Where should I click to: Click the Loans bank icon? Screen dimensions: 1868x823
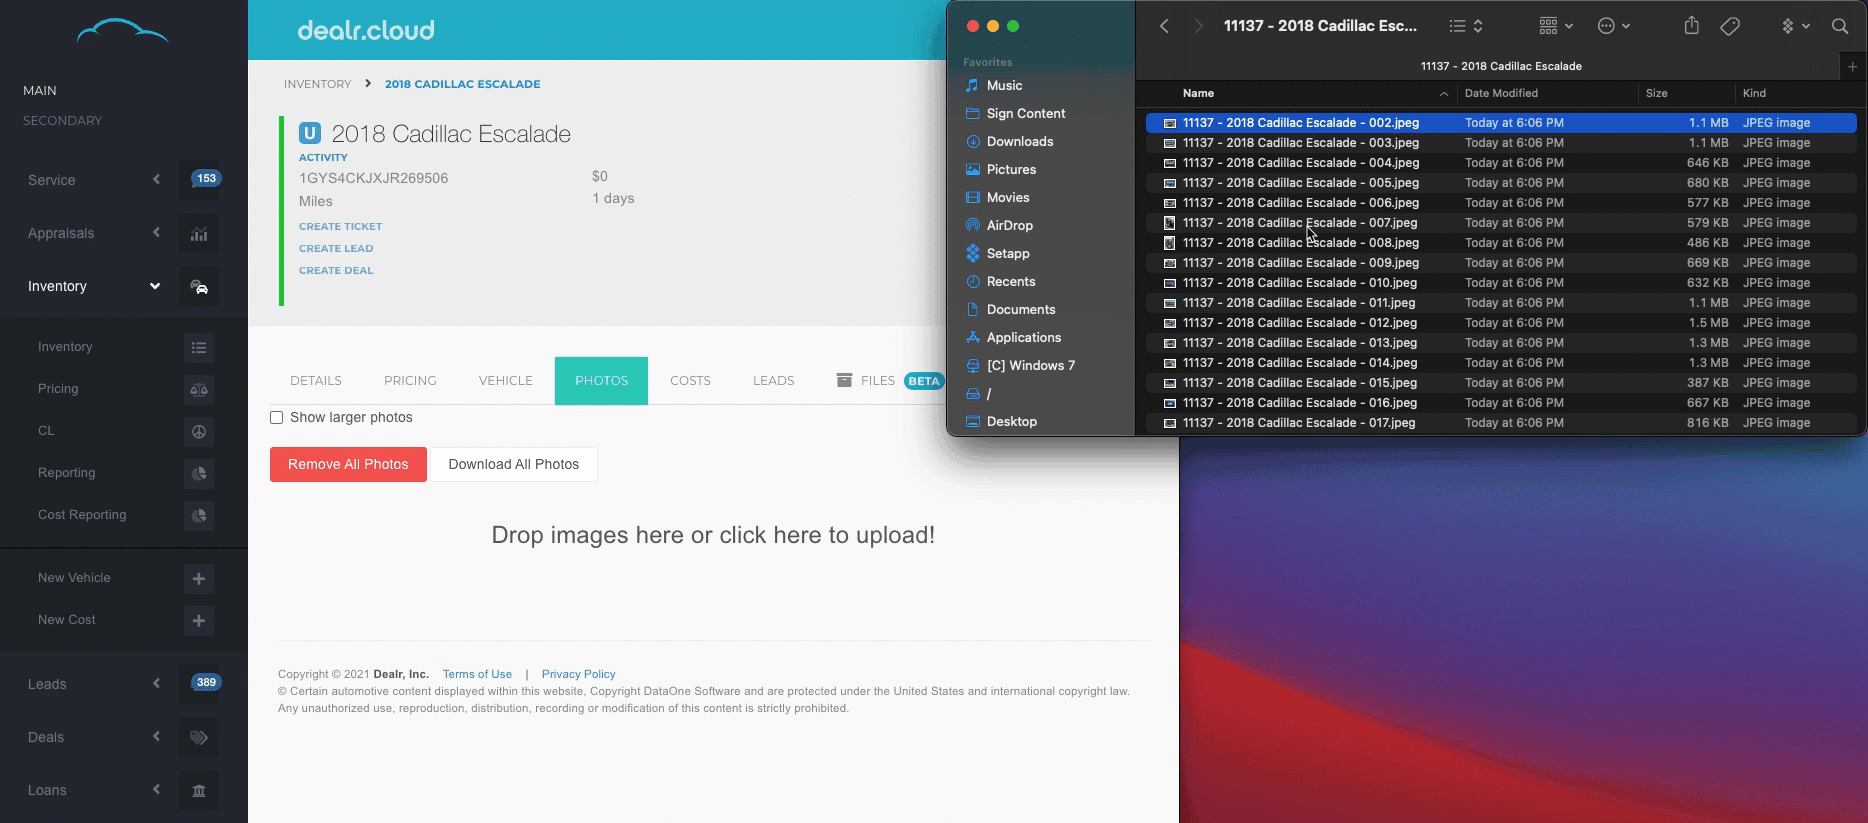tap(199, 791)
